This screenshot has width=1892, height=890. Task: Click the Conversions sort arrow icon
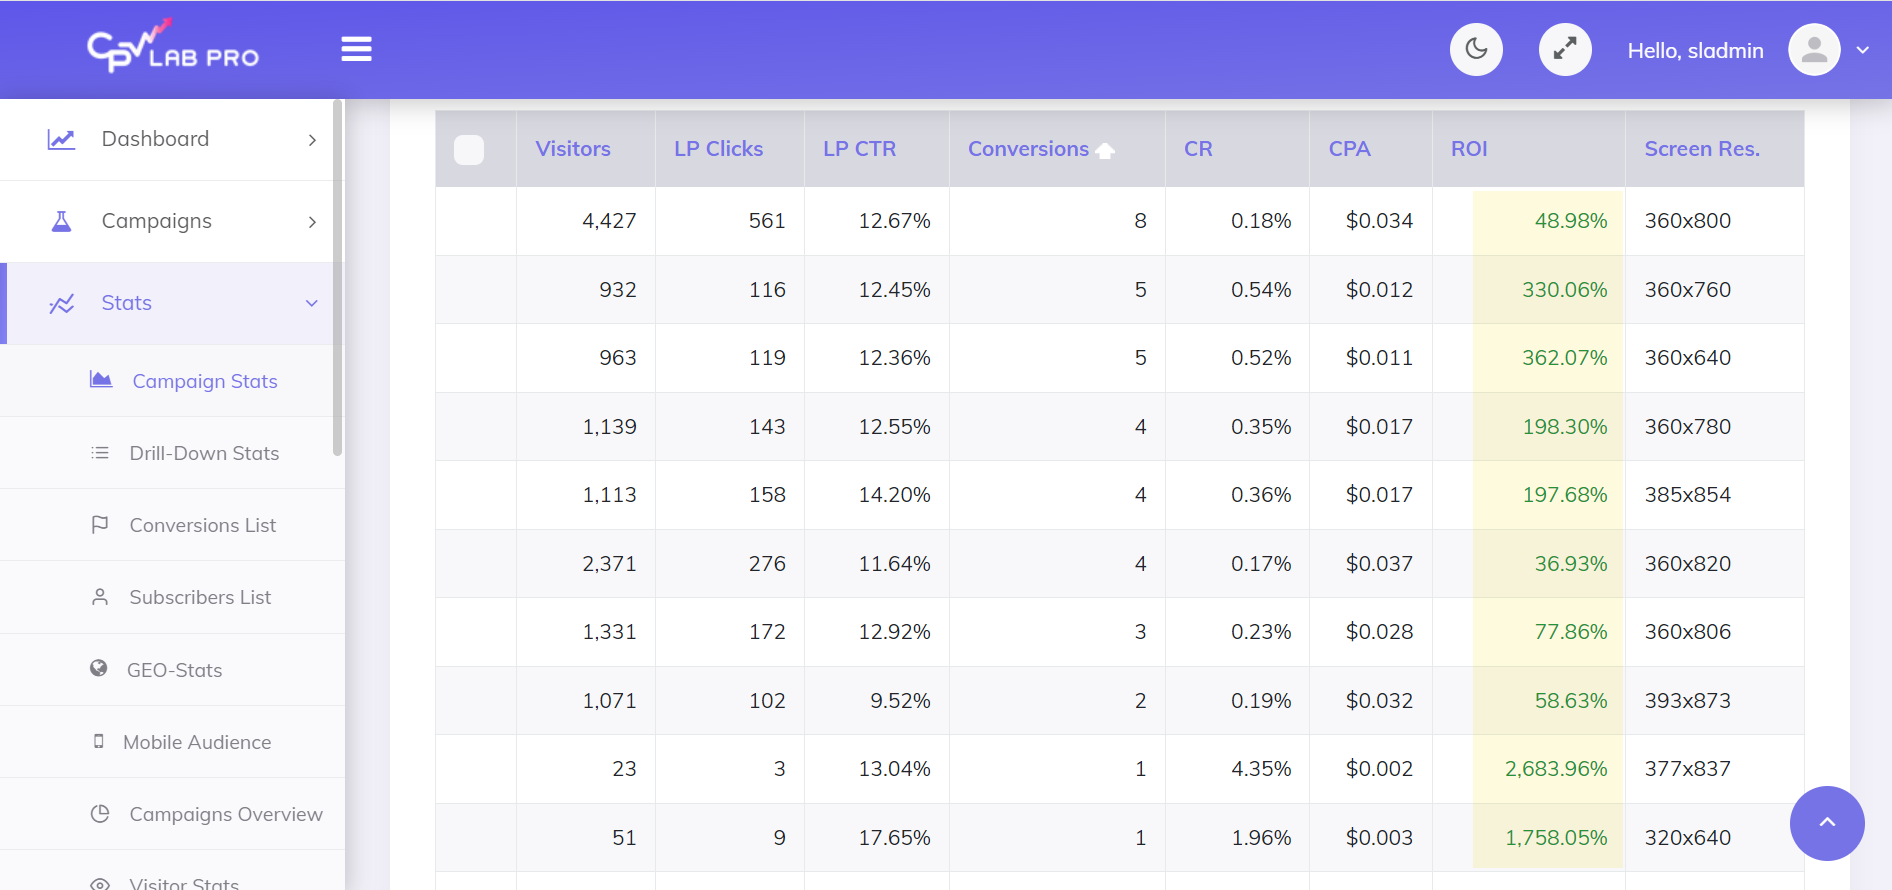(x=1105, y=151)
